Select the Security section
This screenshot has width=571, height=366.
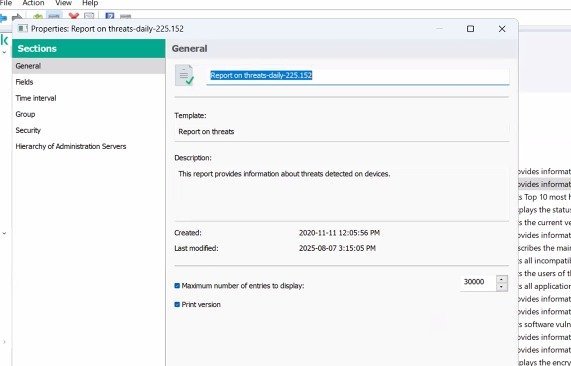click(88, 130)
